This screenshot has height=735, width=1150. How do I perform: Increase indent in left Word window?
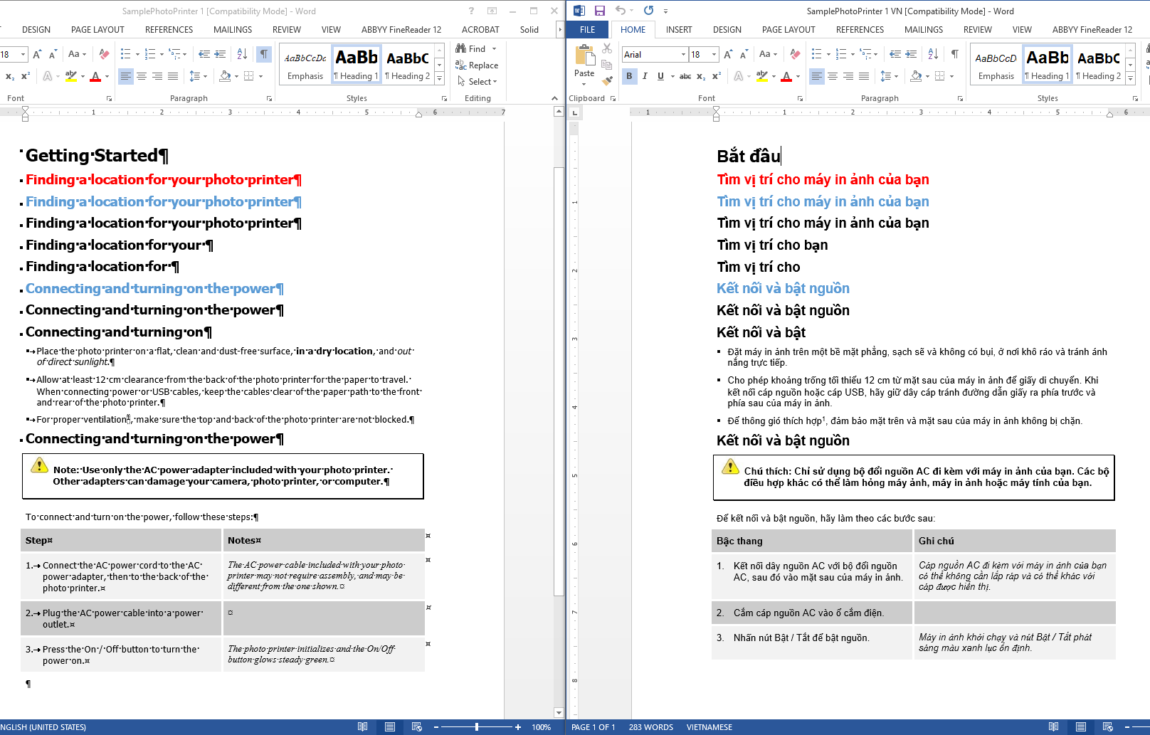[220, 54]
